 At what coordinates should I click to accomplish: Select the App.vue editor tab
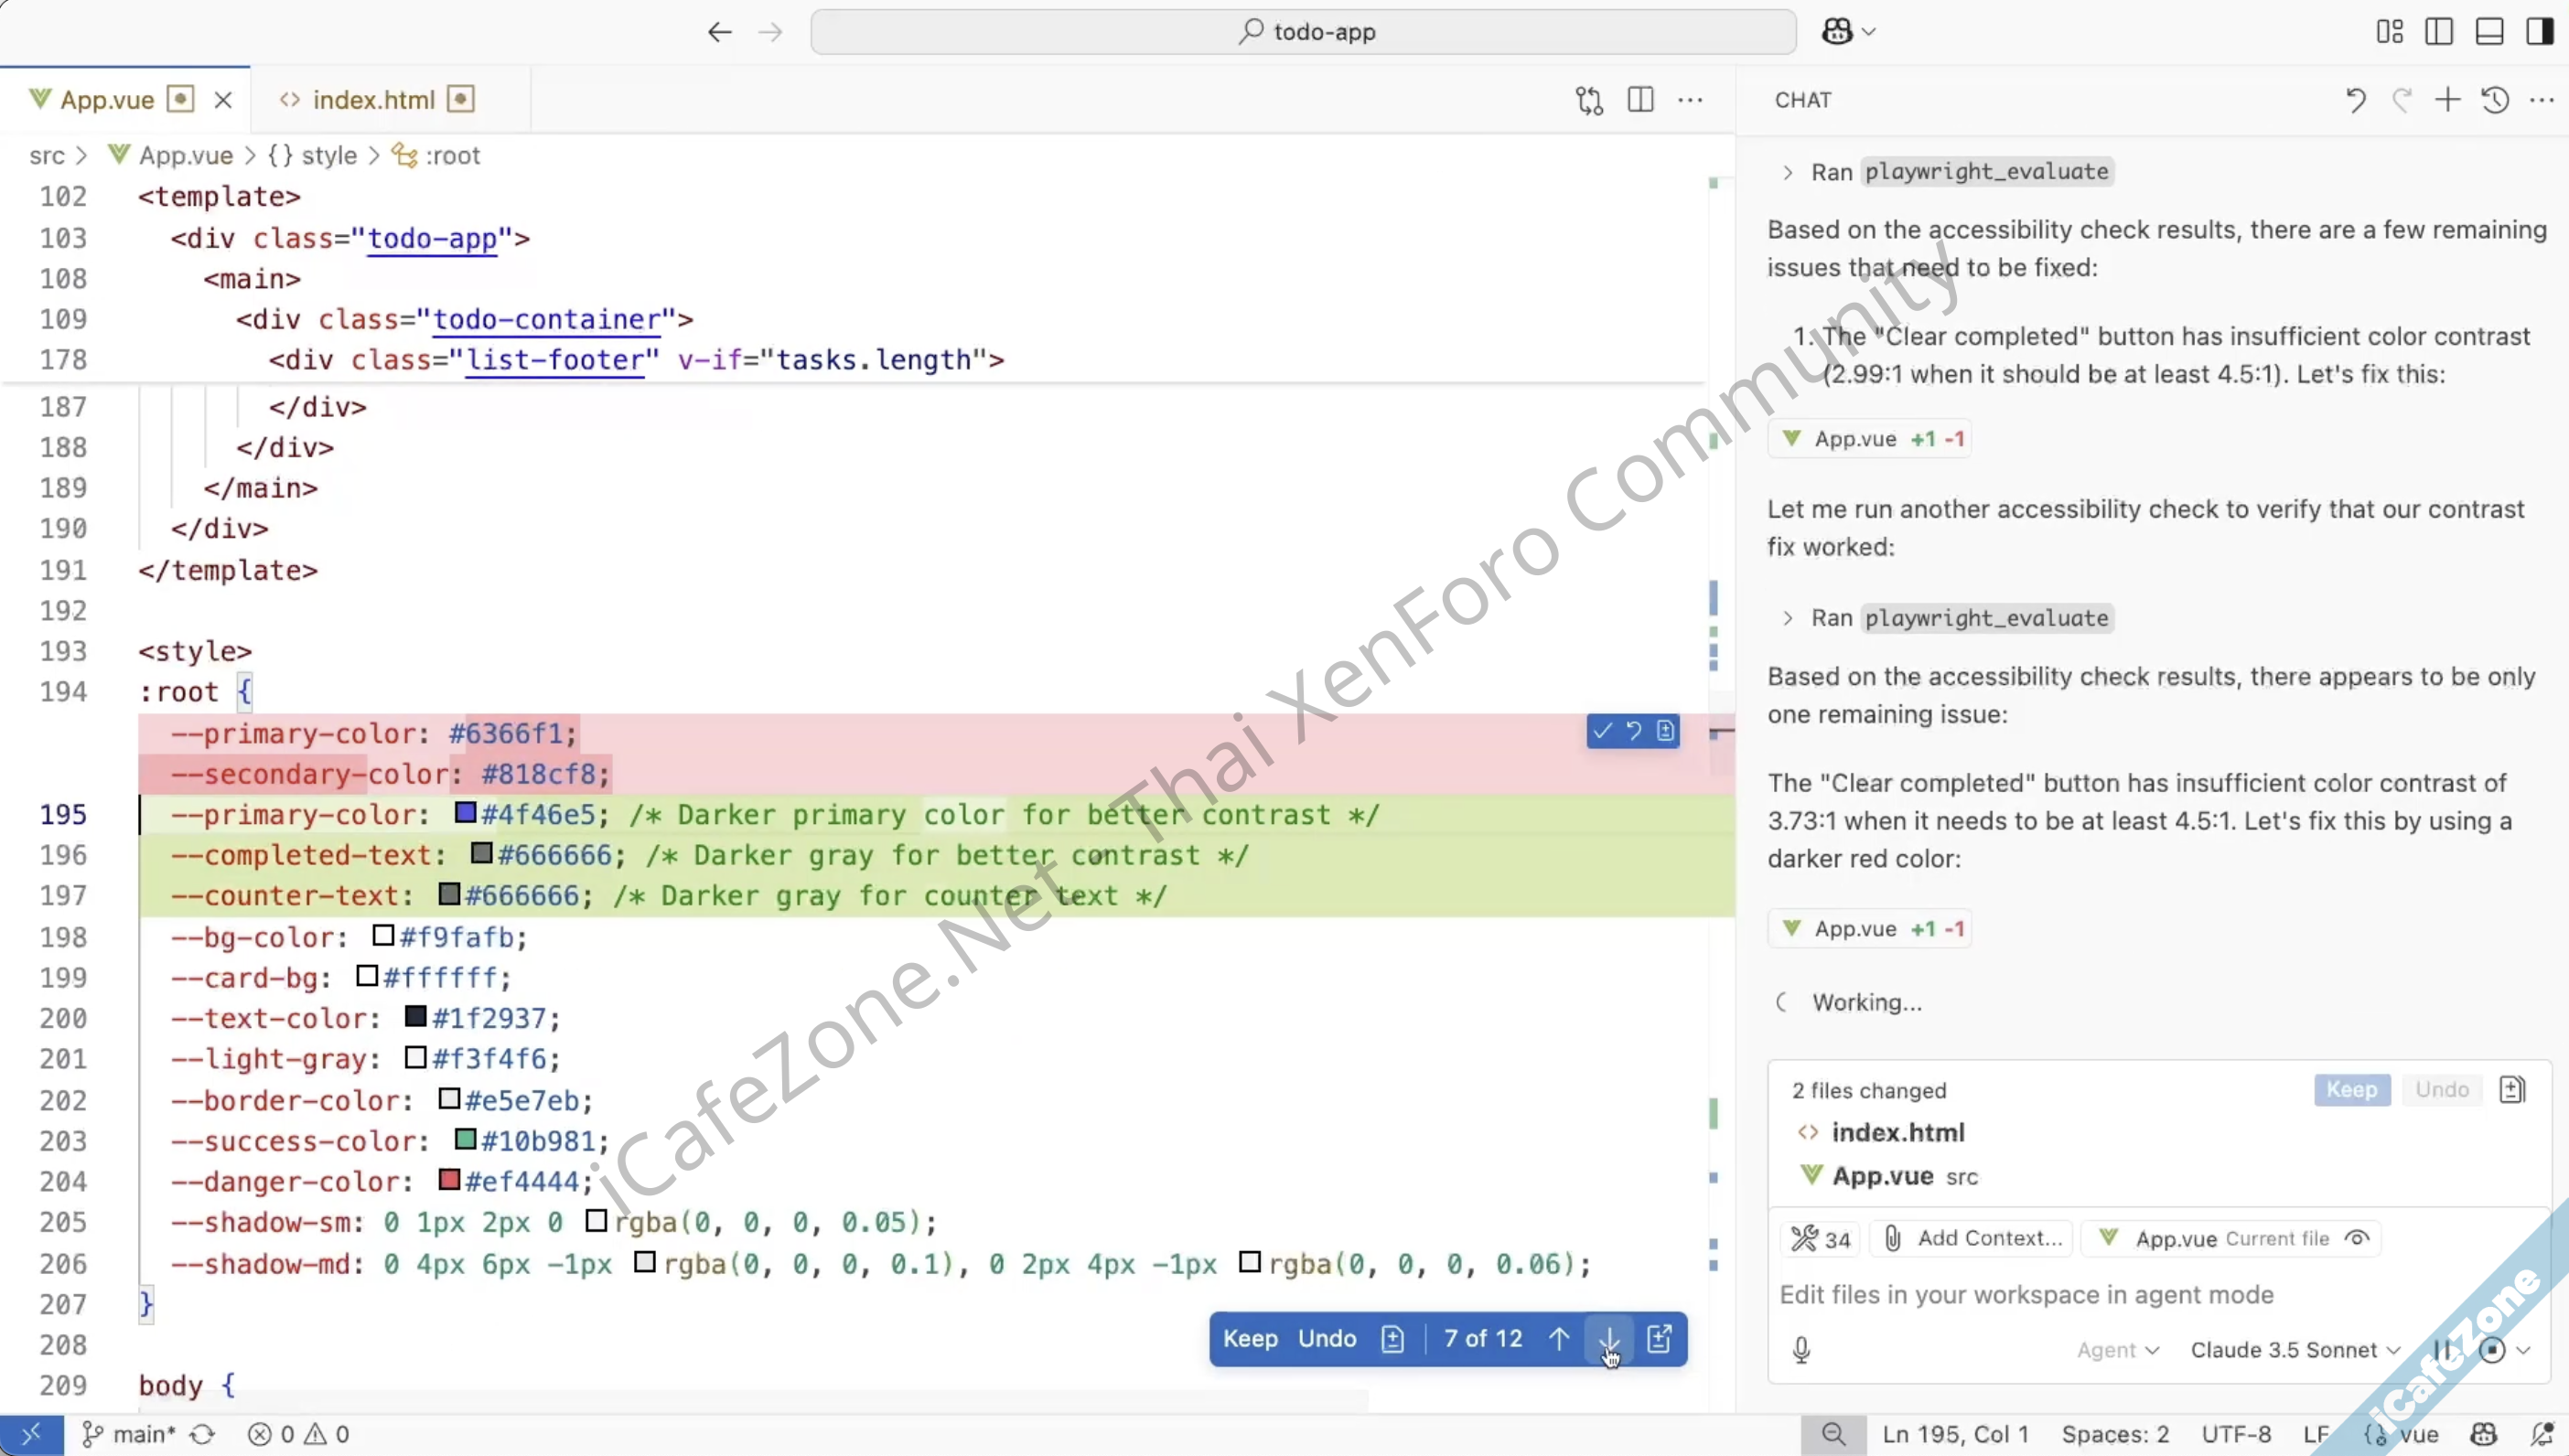click(x=106, y=100)
